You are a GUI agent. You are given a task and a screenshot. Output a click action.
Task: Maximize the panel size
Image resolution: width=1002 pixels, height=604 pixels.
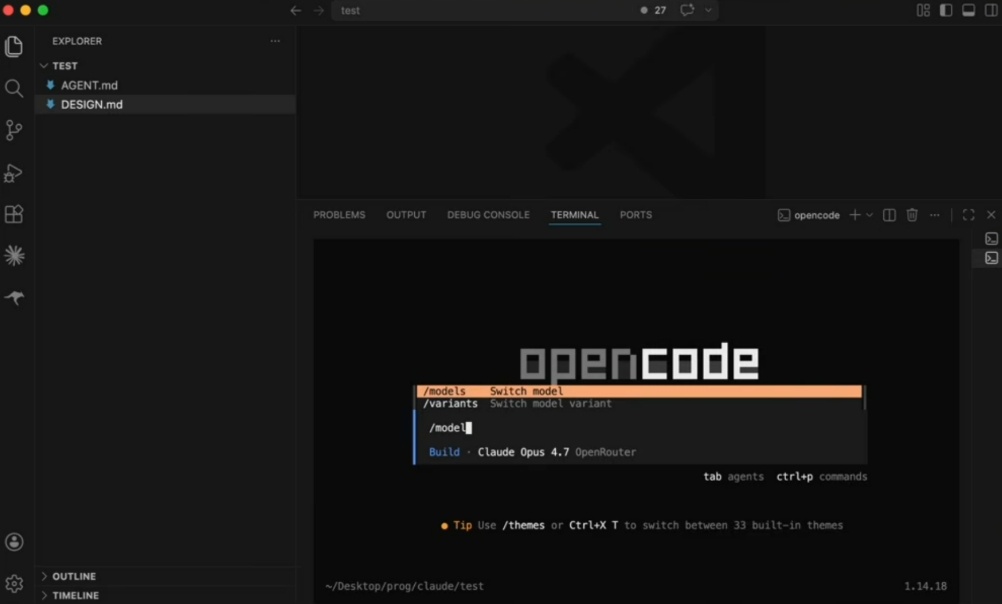tap(969, 215)
